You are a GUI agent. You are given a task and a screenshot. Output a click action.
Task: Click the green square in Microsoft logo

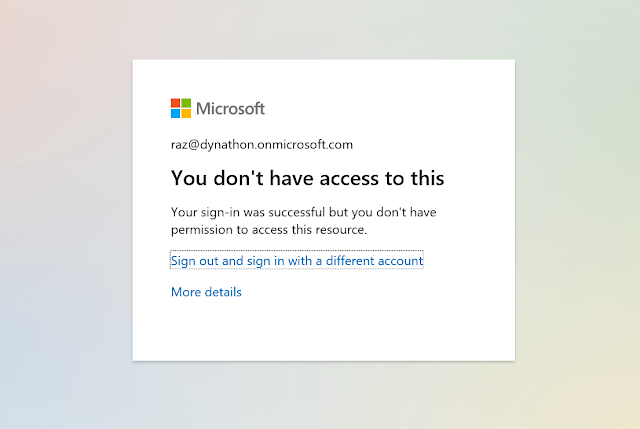coord(186,103)
